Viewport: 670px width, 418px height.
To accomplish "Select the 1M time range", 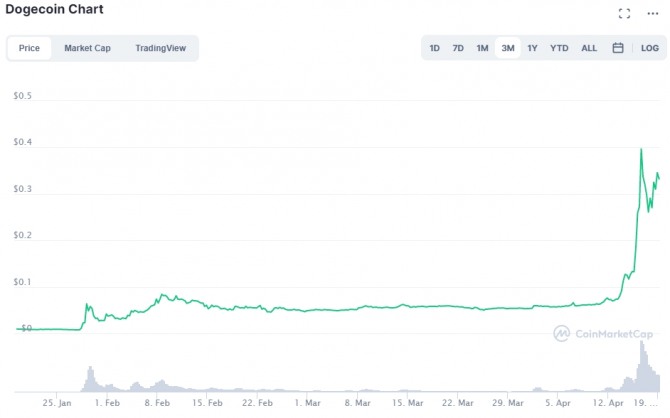I will (x=482, y=48).
